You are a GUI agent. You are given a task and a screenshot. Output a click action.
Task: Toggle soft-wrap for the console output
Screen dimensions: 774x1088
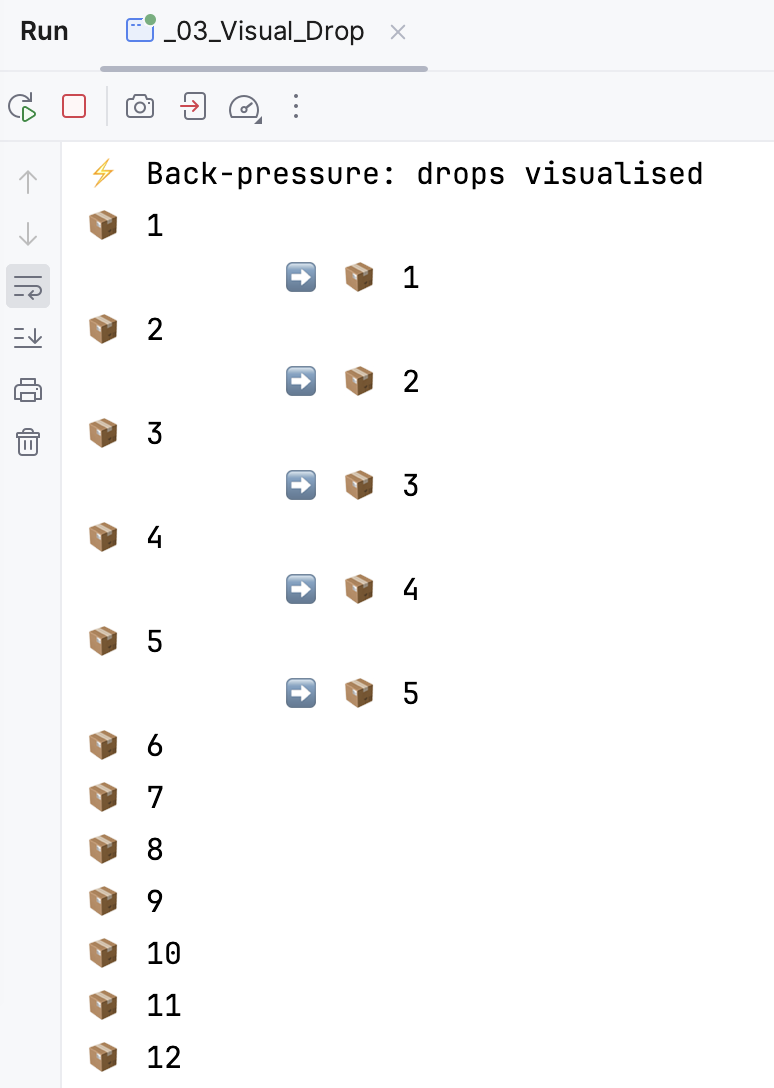27,286
